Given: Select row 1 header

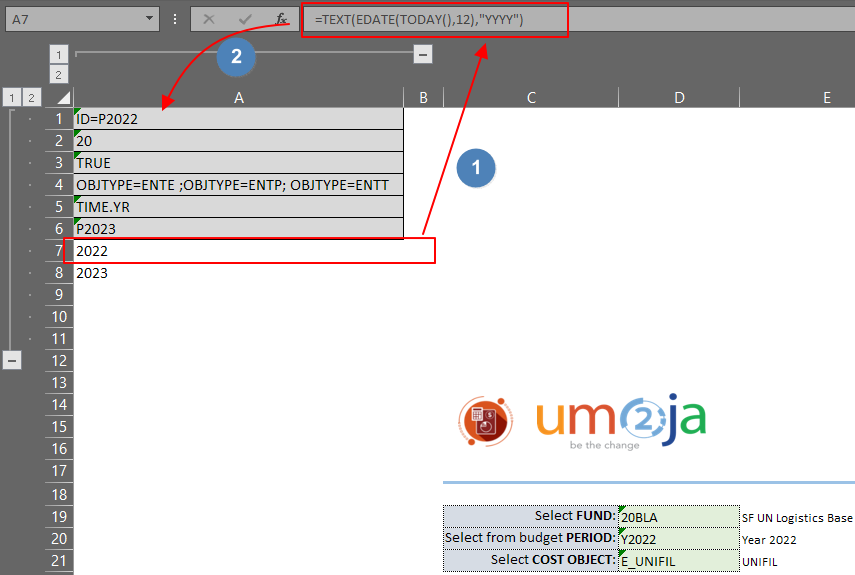Looking at the screenshot, I should [x=59, y=119].
